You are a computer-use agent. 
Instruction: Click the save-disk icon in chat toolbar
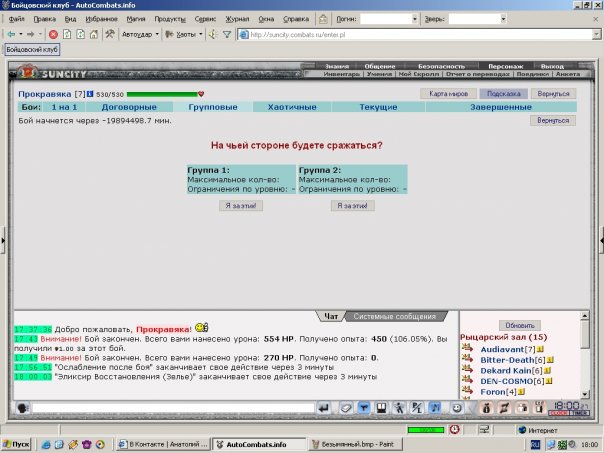click(381, 408)
